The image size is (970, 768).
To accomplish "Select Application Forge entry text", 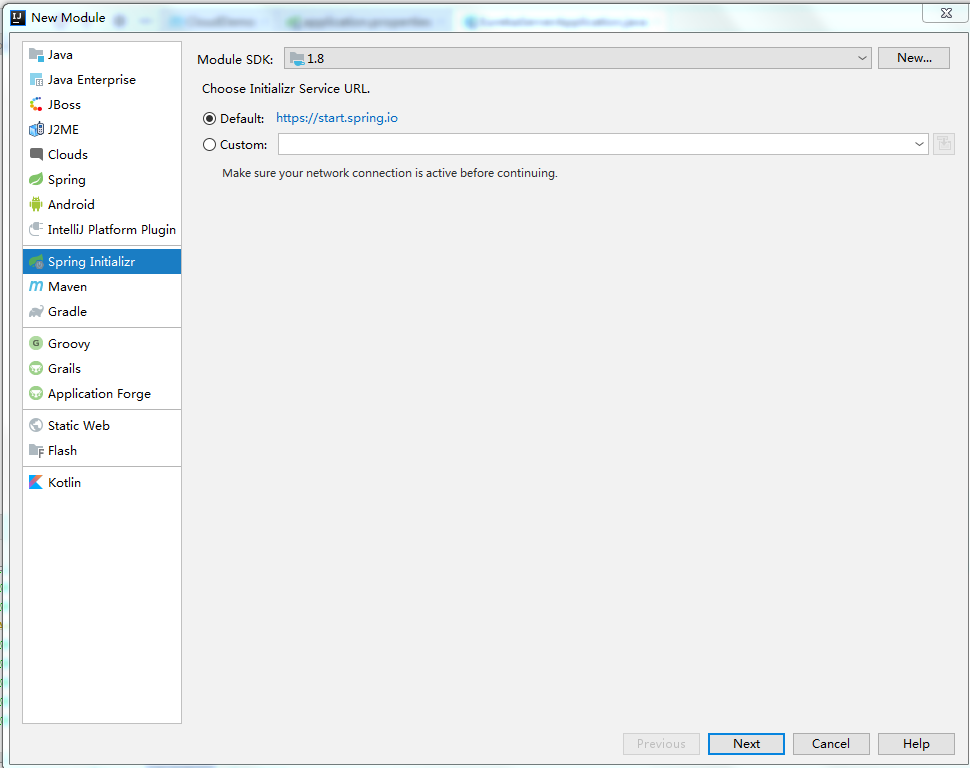I will (x=100, y=394).
